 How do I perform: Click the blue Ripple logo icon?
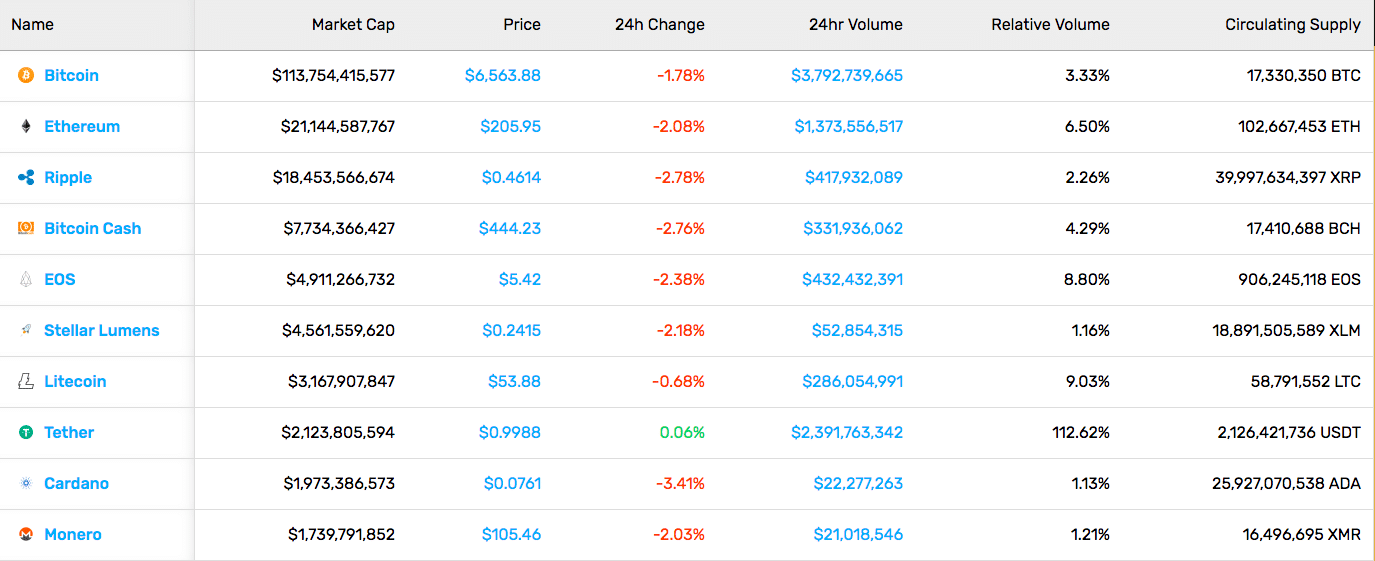[26, 177]
